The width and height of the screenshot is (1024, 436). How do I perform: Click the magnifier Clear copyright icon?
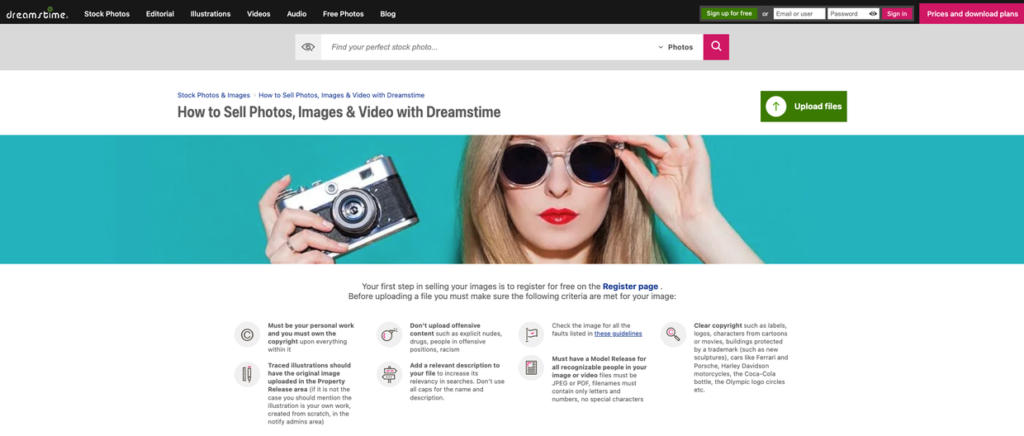point(673,334)
